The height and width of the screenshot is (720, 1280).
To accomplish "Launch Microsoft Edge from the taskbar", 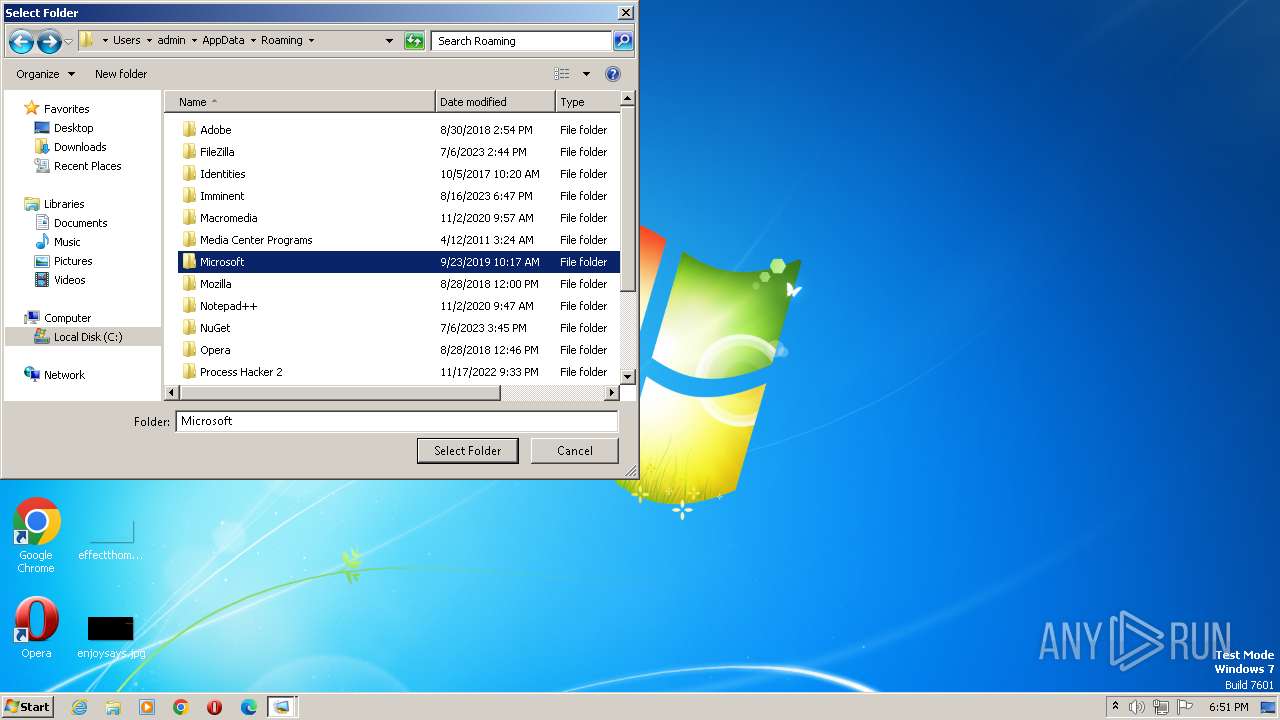I will [248, 707].
